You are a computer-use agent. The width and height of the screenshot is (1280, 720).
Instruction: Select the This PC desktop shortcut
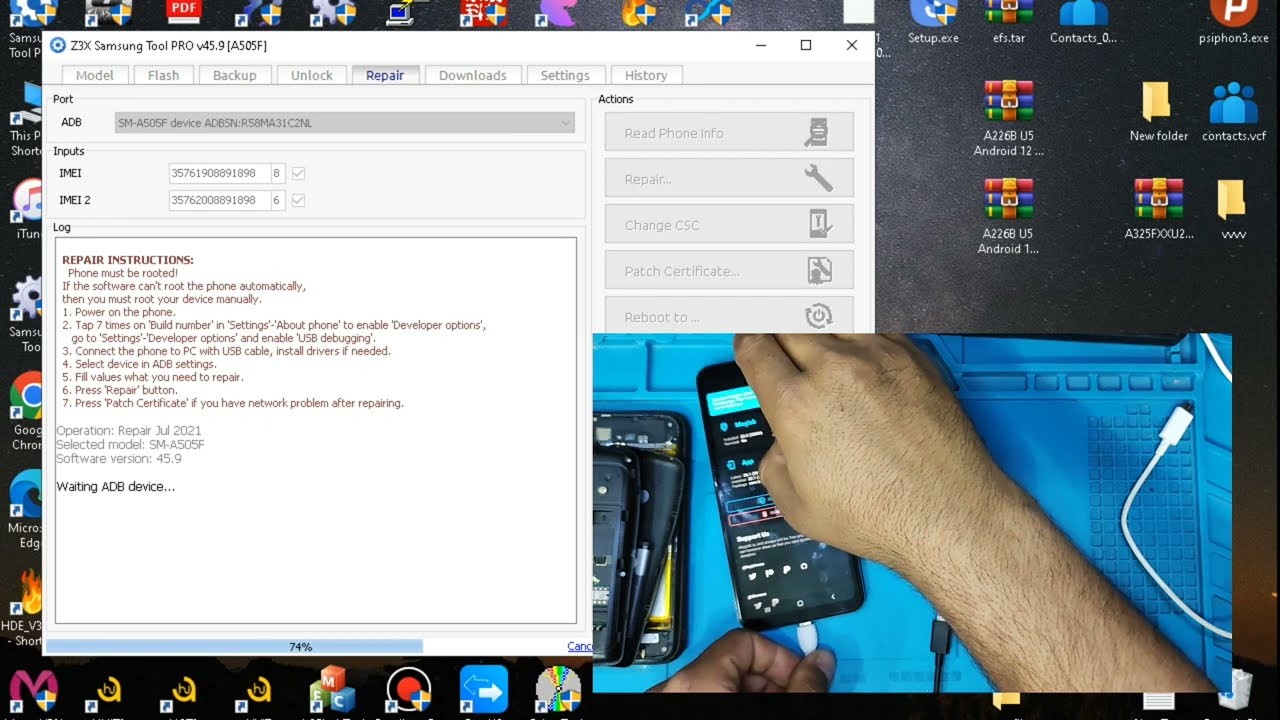[26, 118]
